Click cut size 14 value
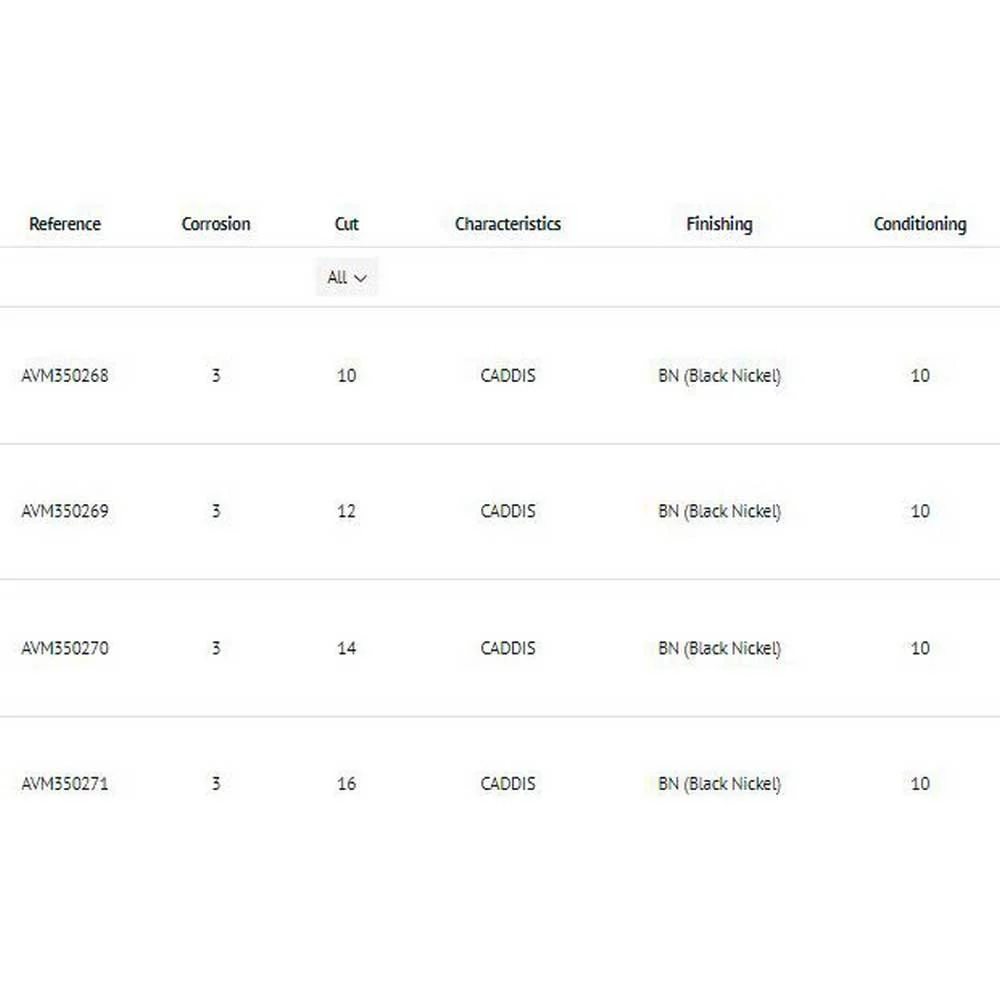The width and height of the screenshot is (1000, 1000). coord(346,648)
